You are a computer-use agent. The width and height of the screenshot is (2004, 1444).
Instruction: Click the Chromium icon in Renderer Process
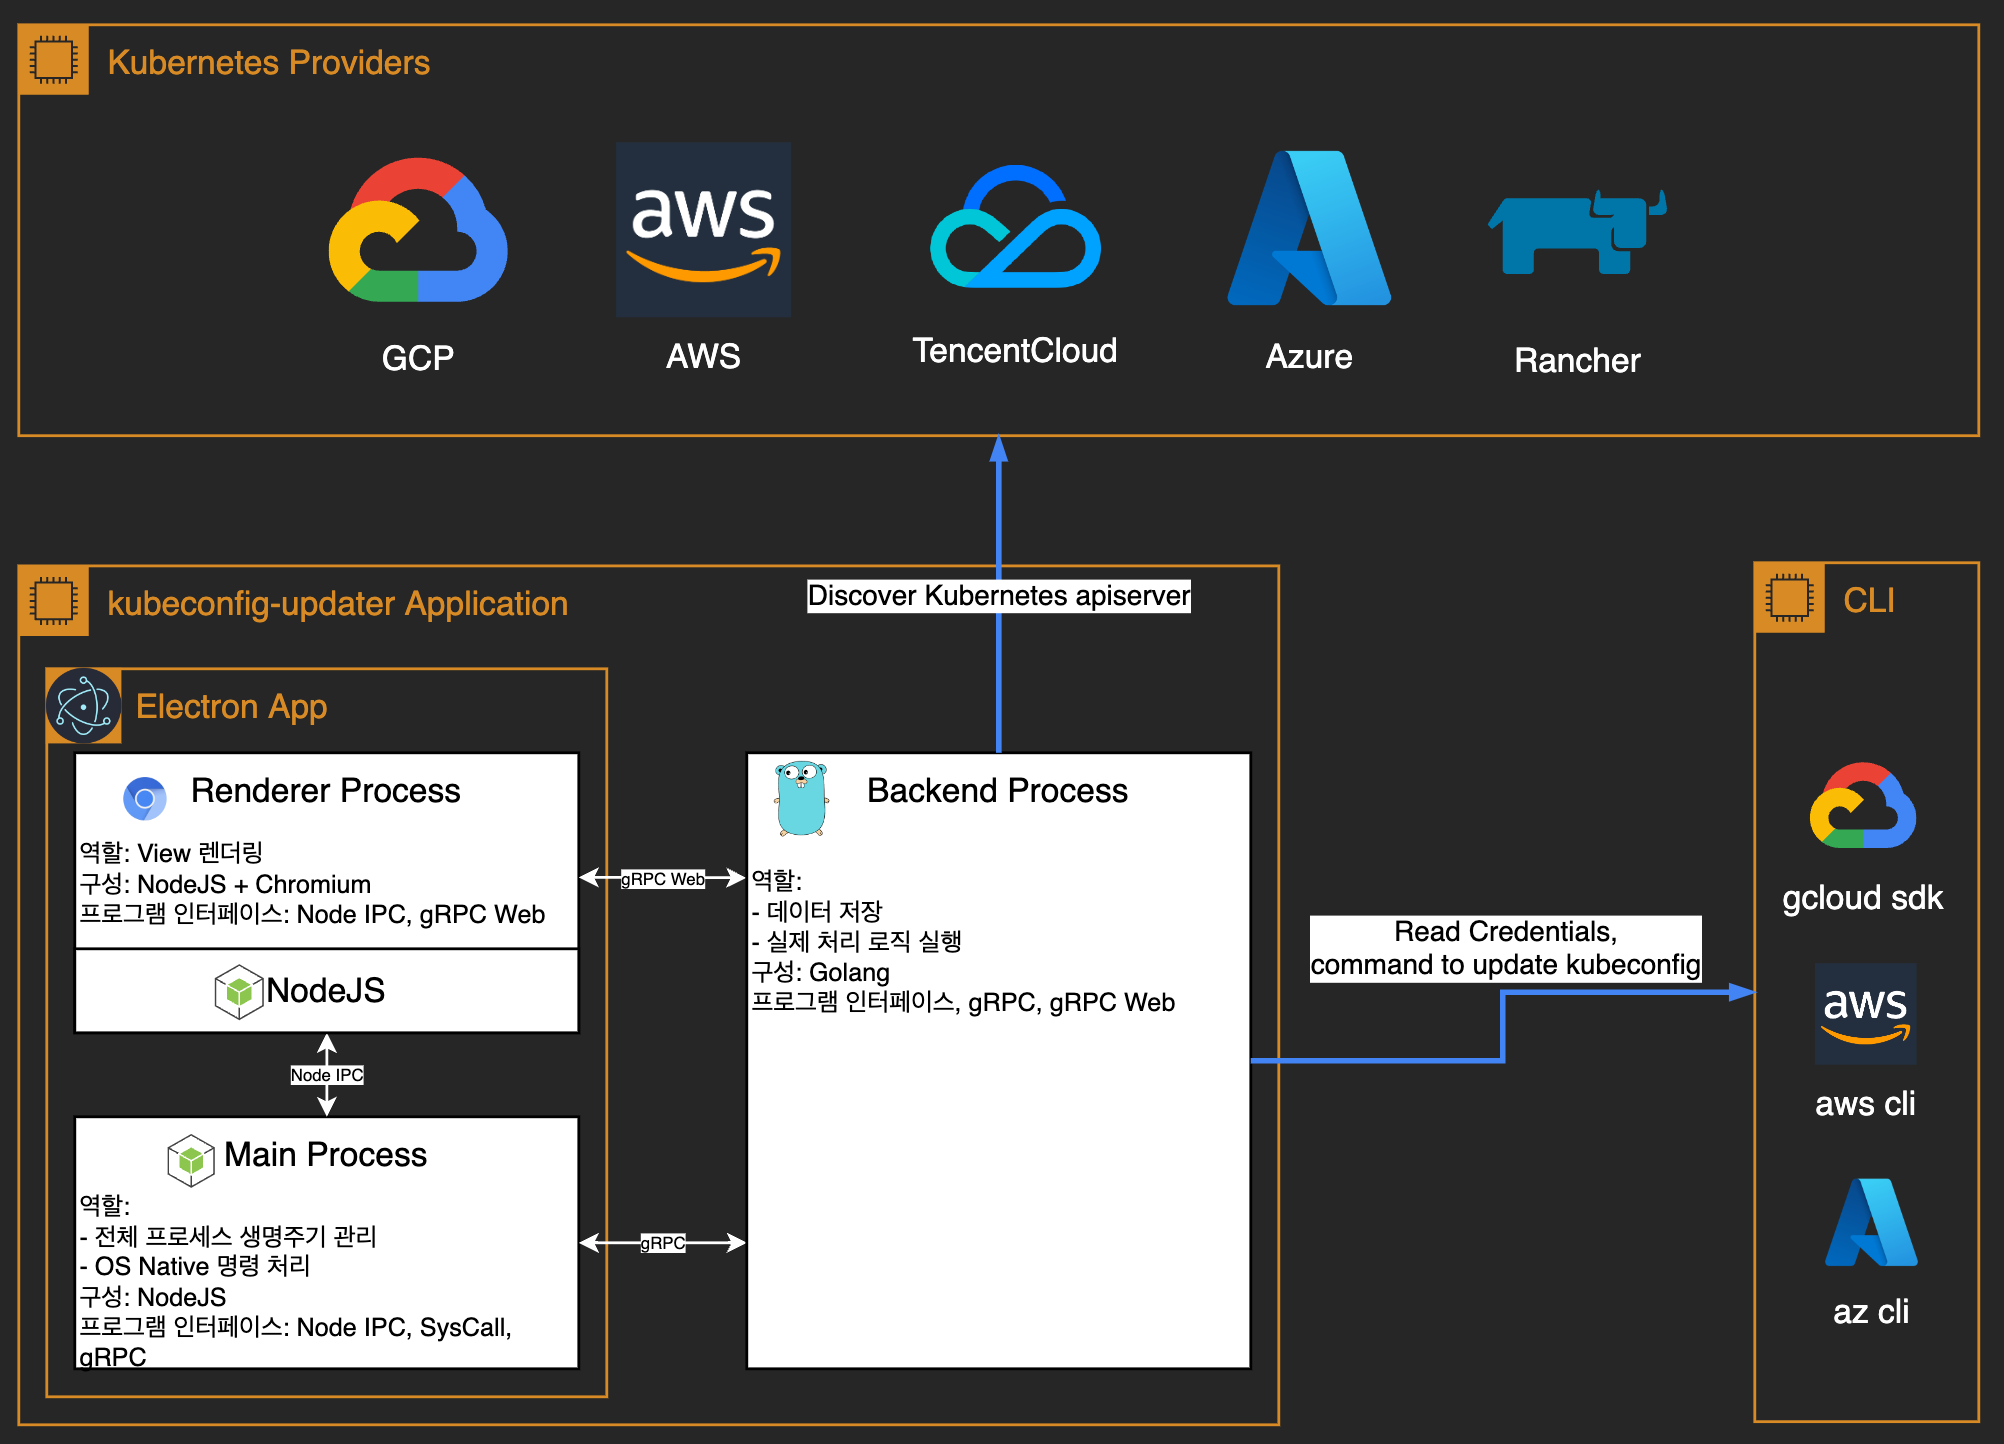[x=145, y=798]
